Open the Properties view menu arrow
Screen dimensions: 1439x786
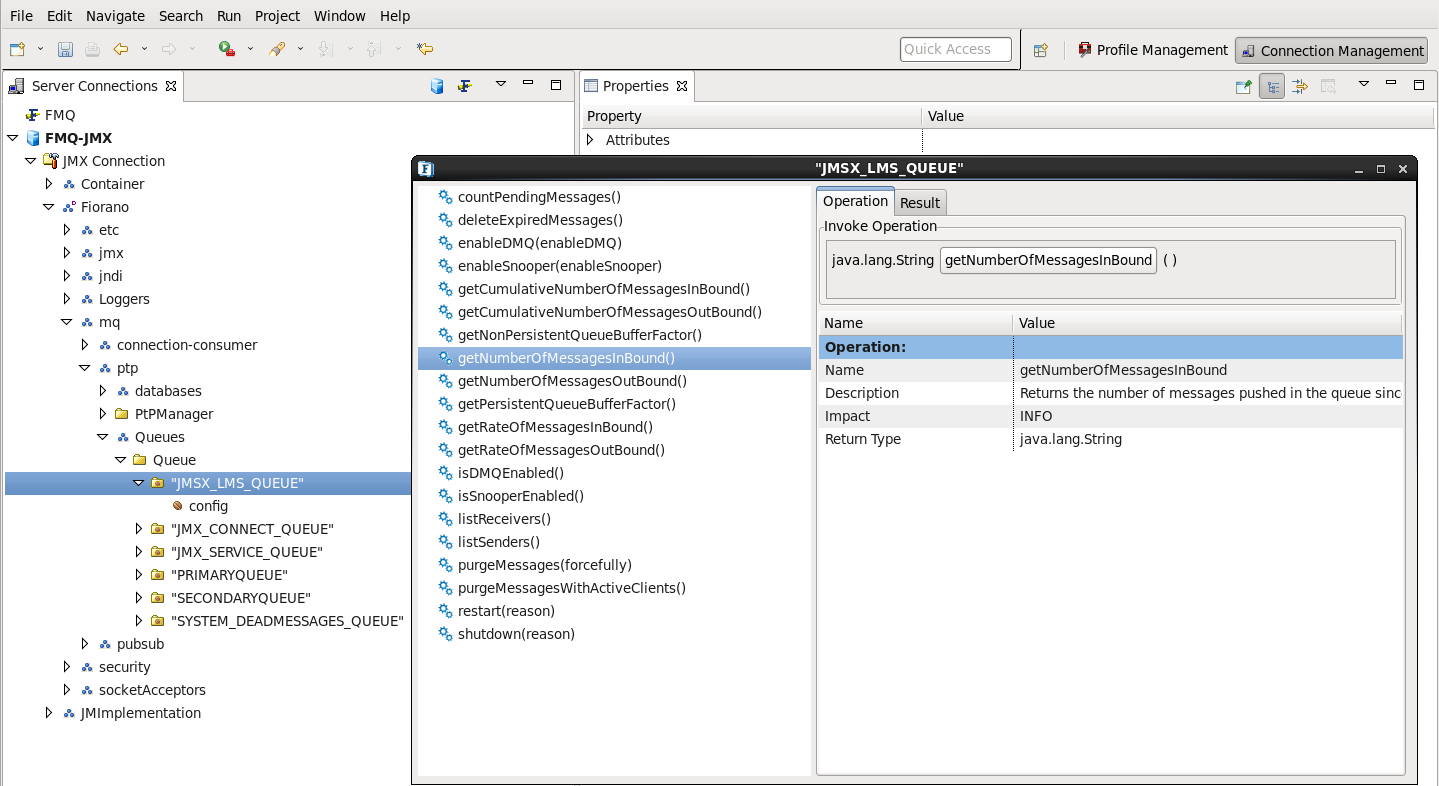(1363, 85)
